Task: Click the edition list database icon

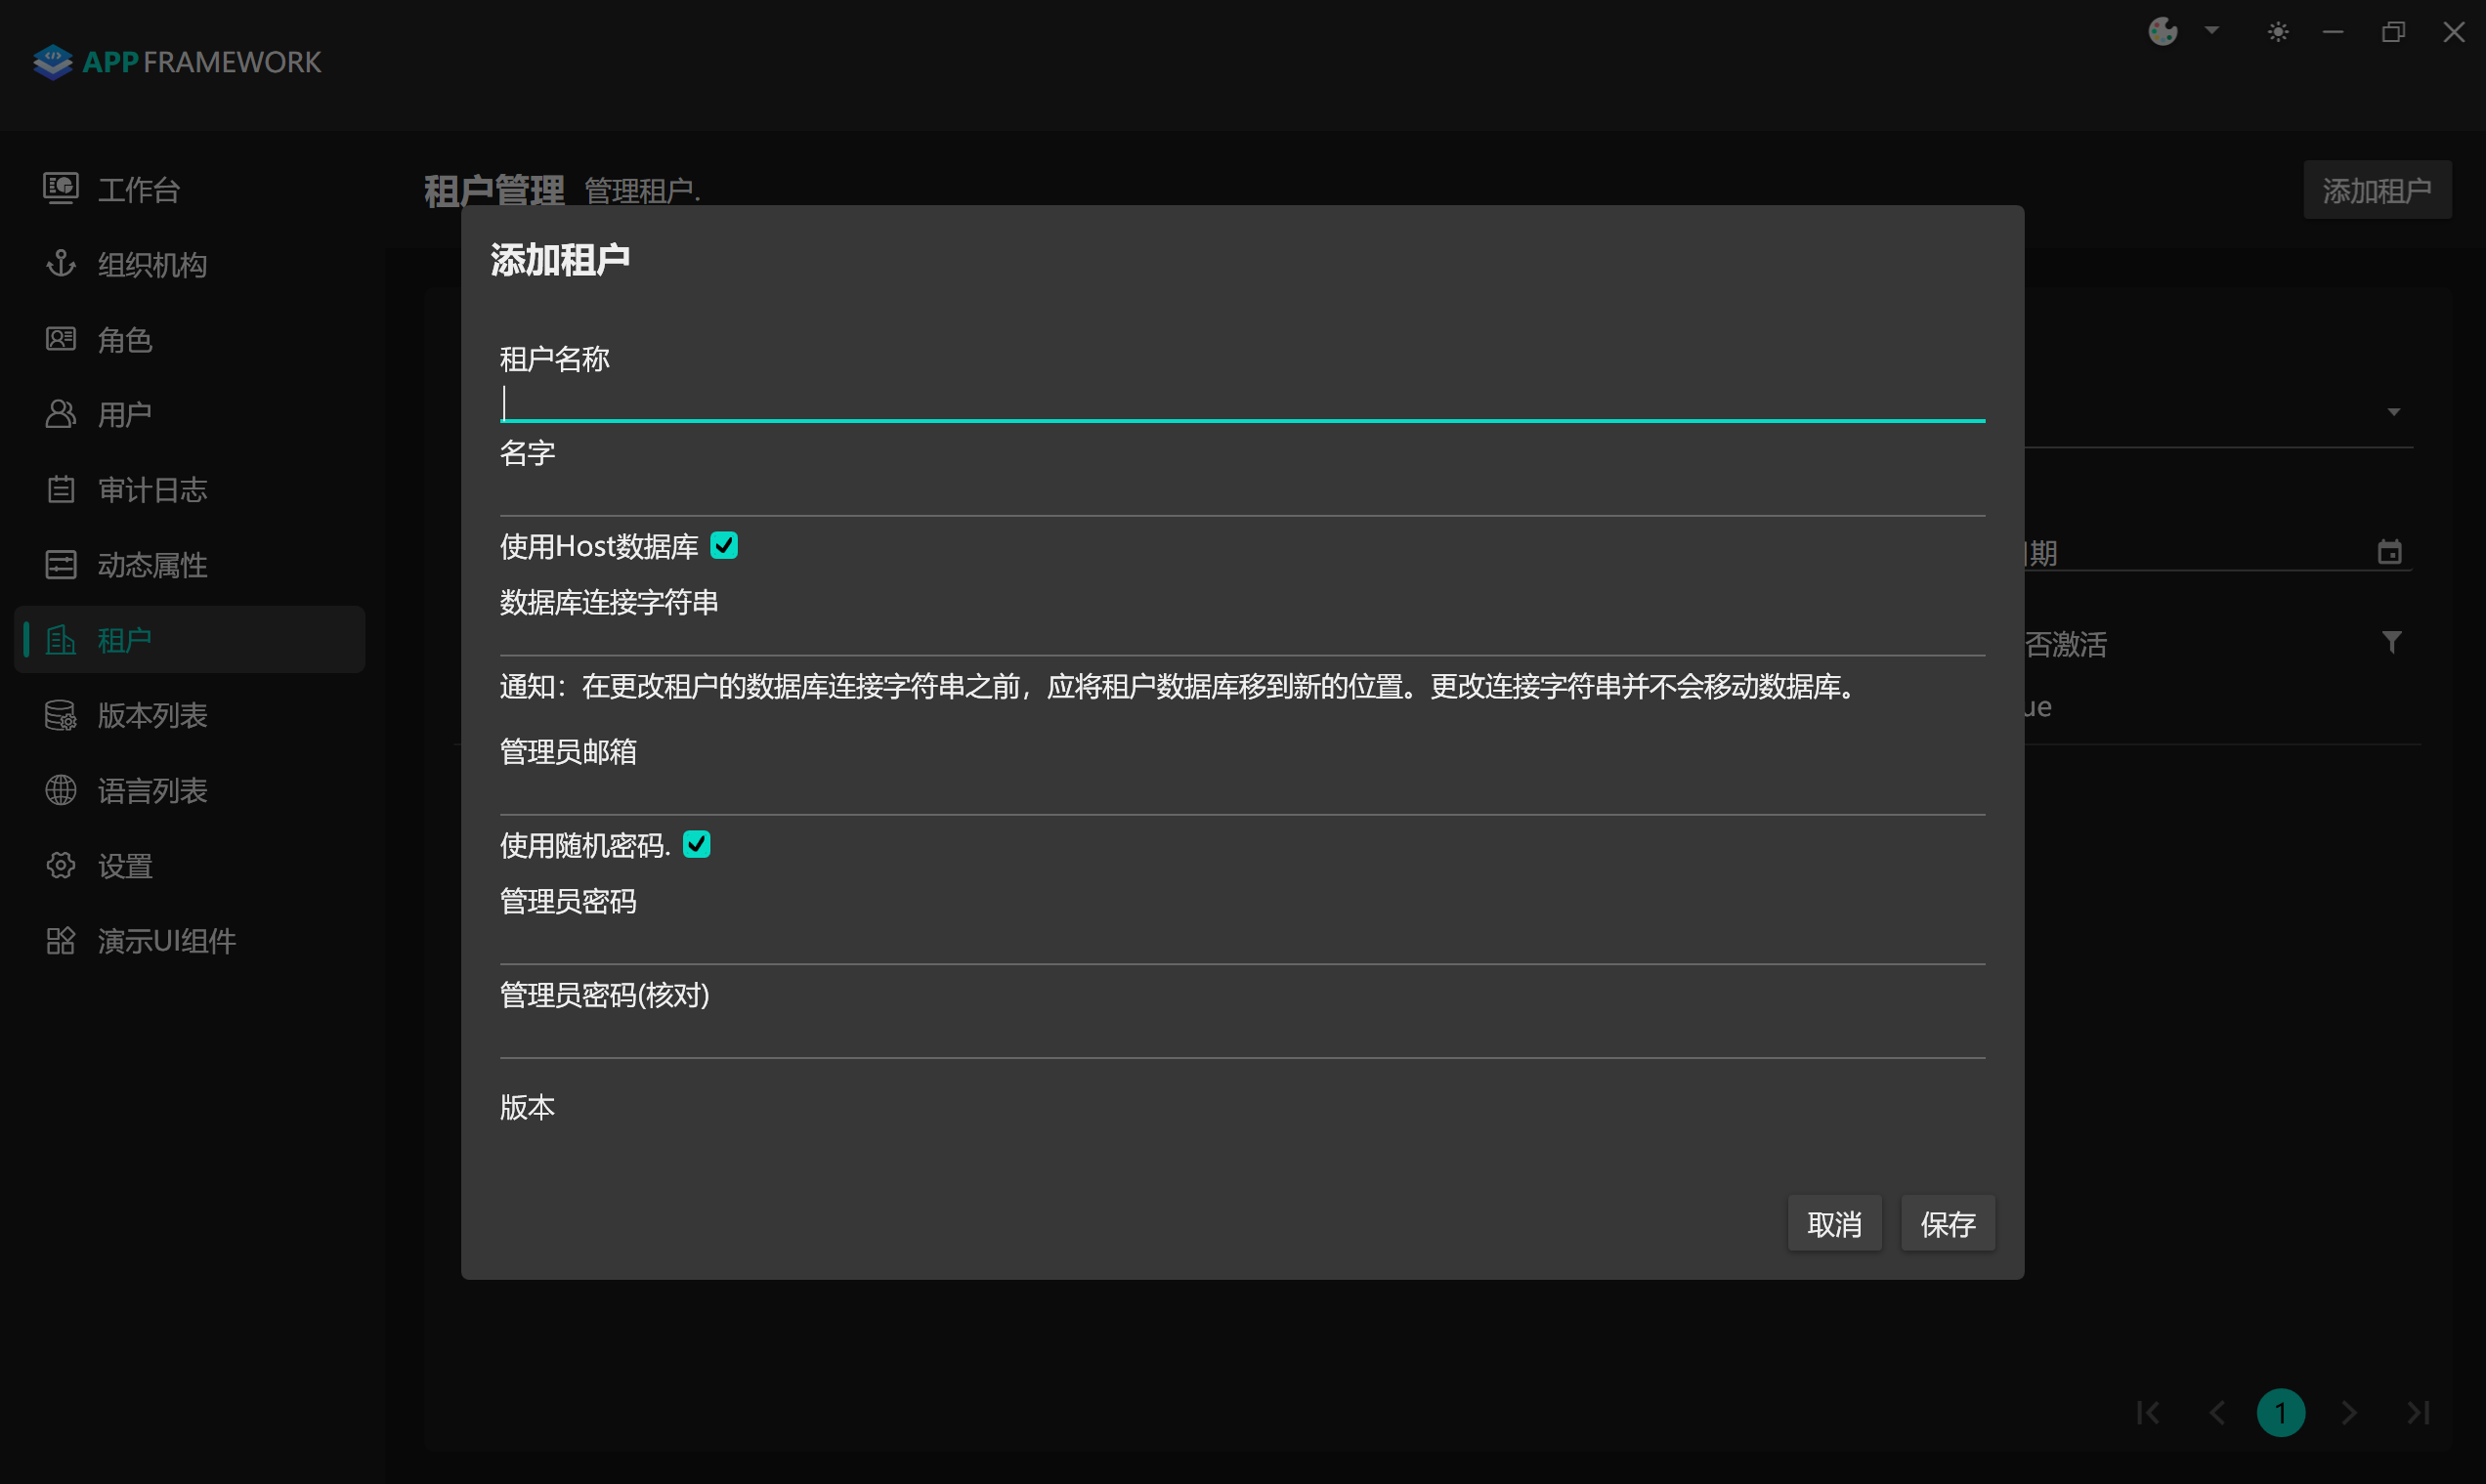Action: pyautogui.click(x=60, y=715)
